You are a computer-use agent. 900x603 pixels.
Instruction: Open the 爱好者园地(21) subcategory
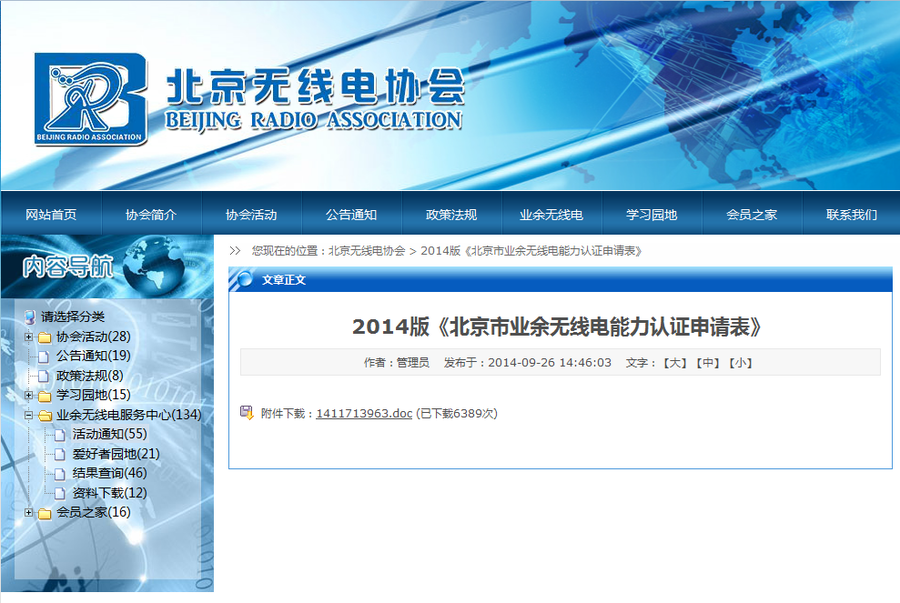pos(116,454)
